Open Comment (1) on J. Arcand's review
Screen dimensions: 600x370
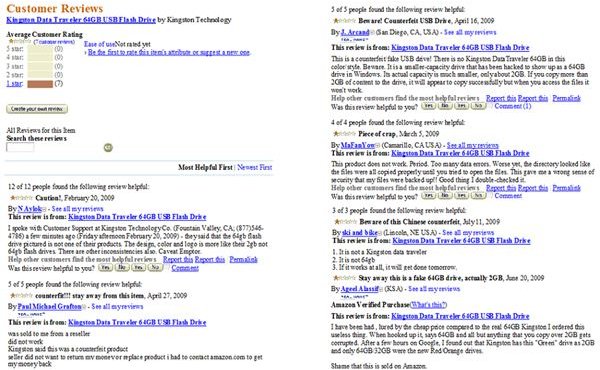pos(513,106)
